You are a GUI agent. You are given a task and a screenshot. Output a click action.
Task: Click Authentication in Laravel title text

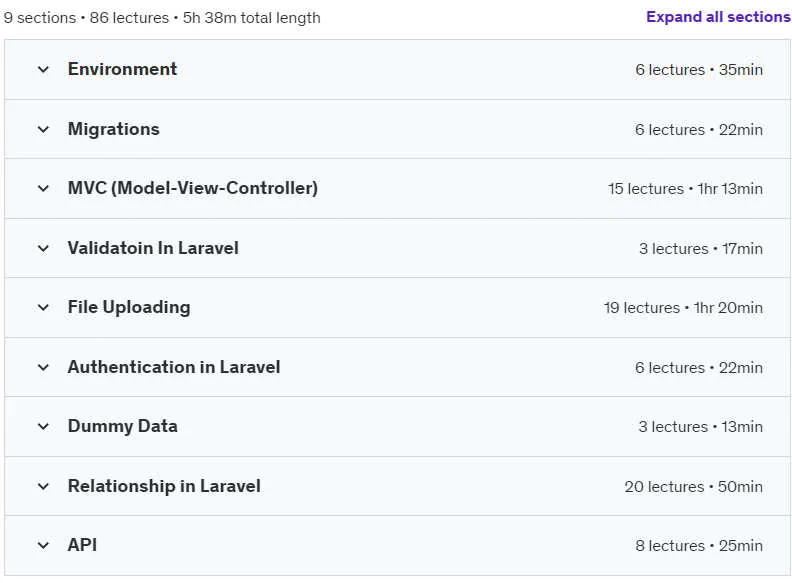tap(174, 367)
